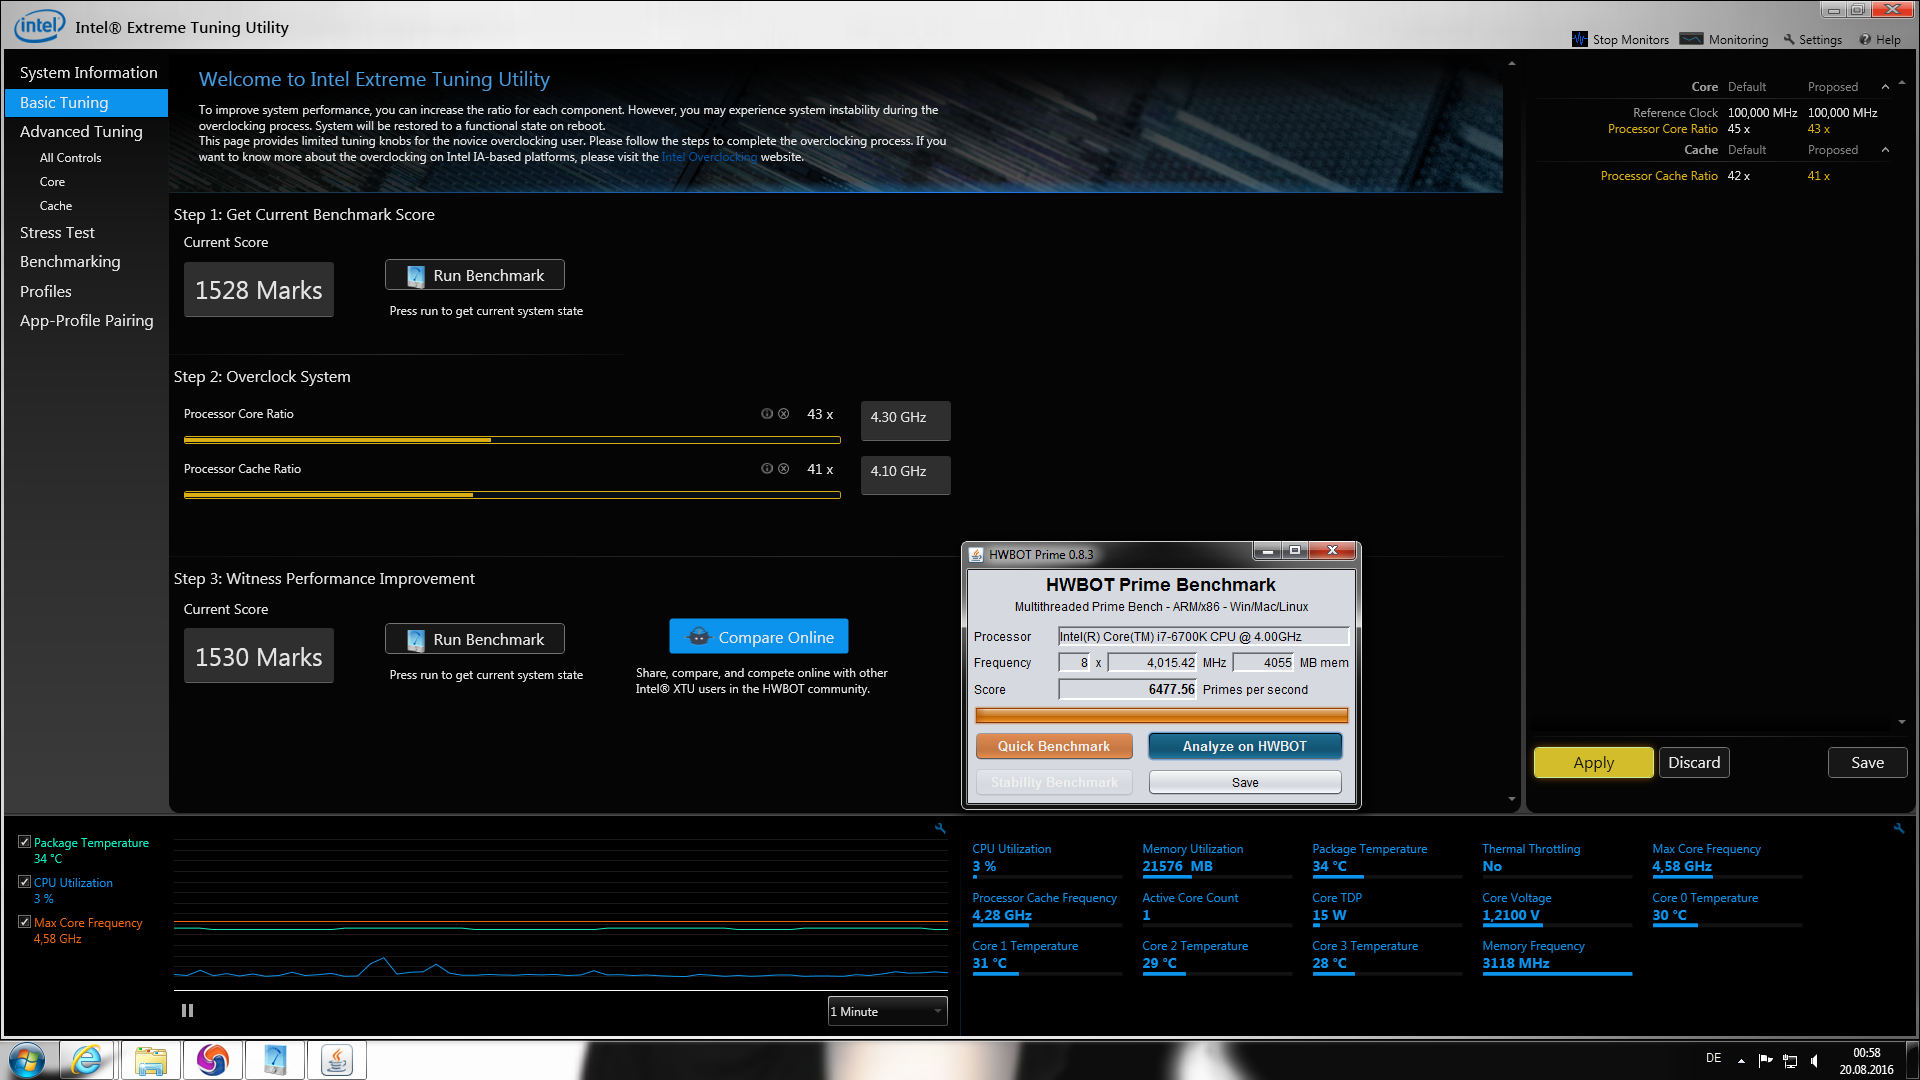This screenshot has height=1080, width=1920.
Task: Reset Processor Cache Ratio with its X icon
Action: 784,469
